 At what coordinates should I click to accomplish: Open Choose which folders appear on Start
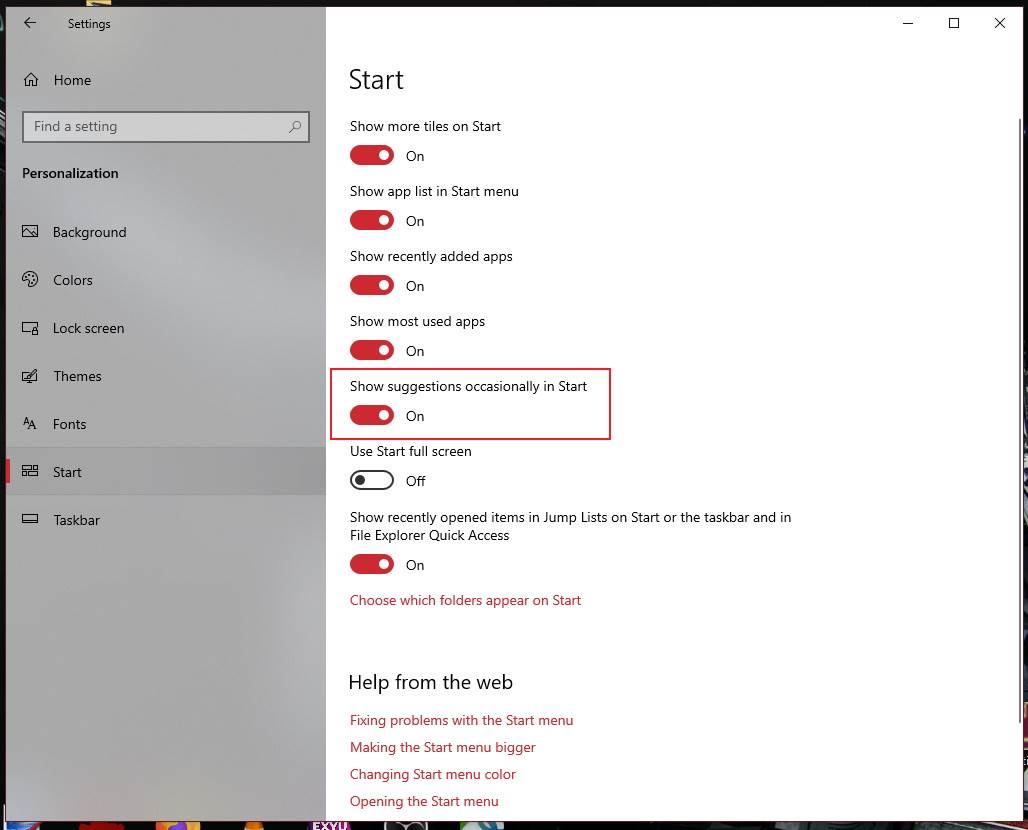[x=465, y=600]
